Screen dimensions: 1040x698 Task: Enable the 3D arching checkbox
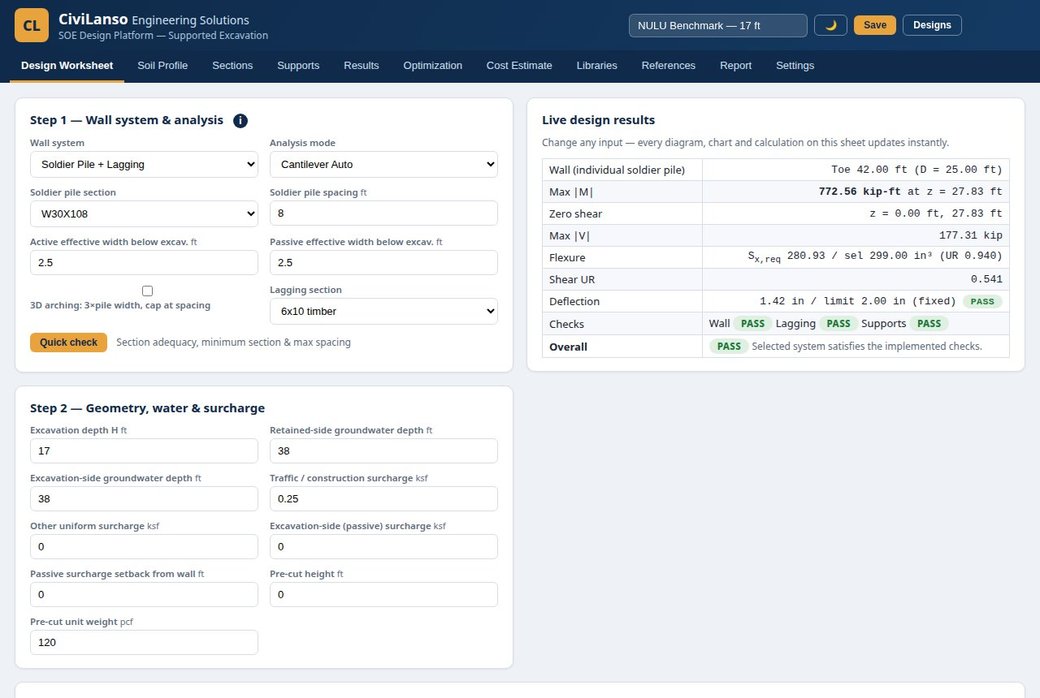147,291
